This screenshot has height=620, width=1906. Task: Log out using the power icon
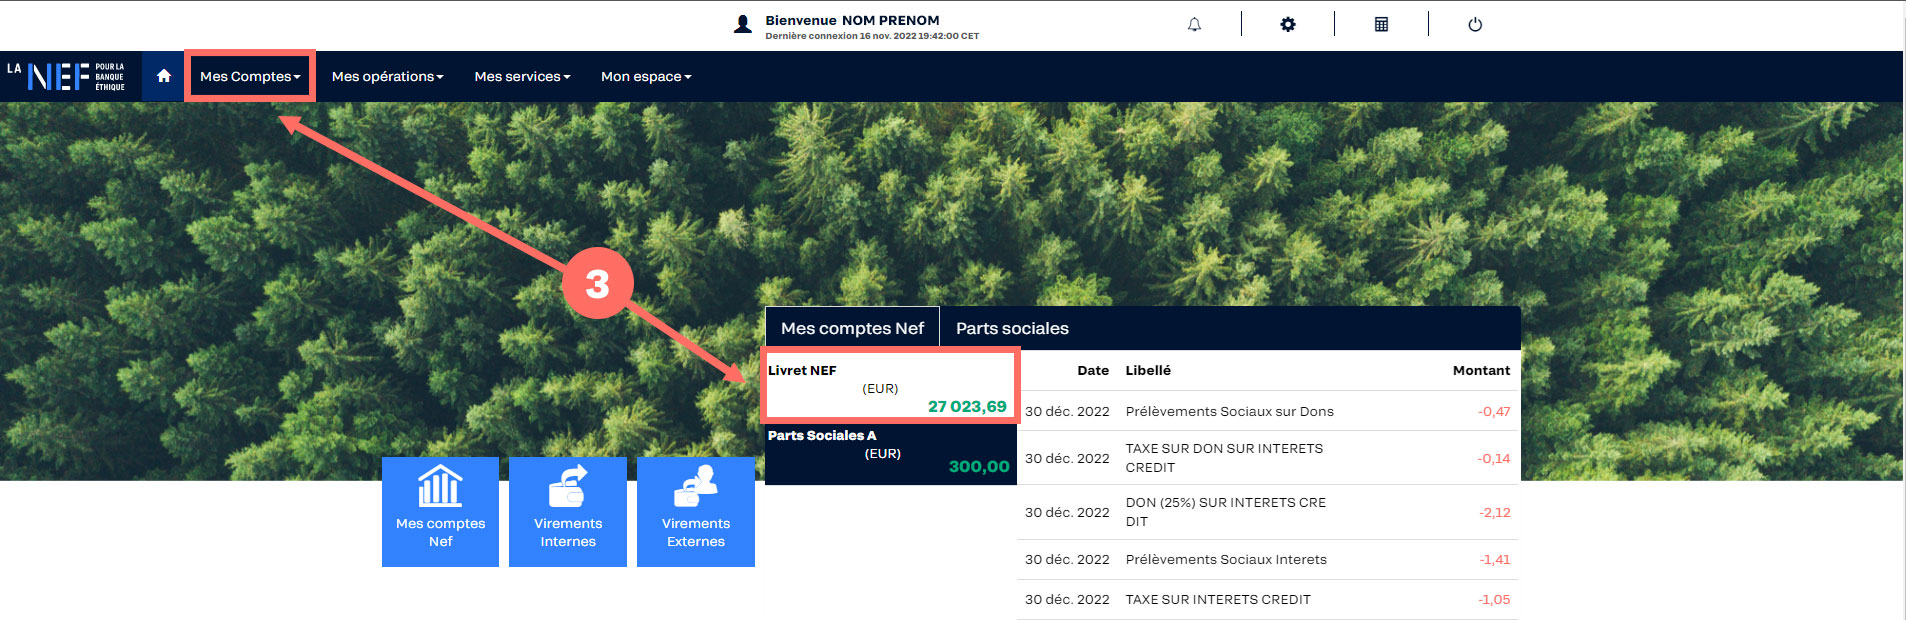pos(1475,24)
